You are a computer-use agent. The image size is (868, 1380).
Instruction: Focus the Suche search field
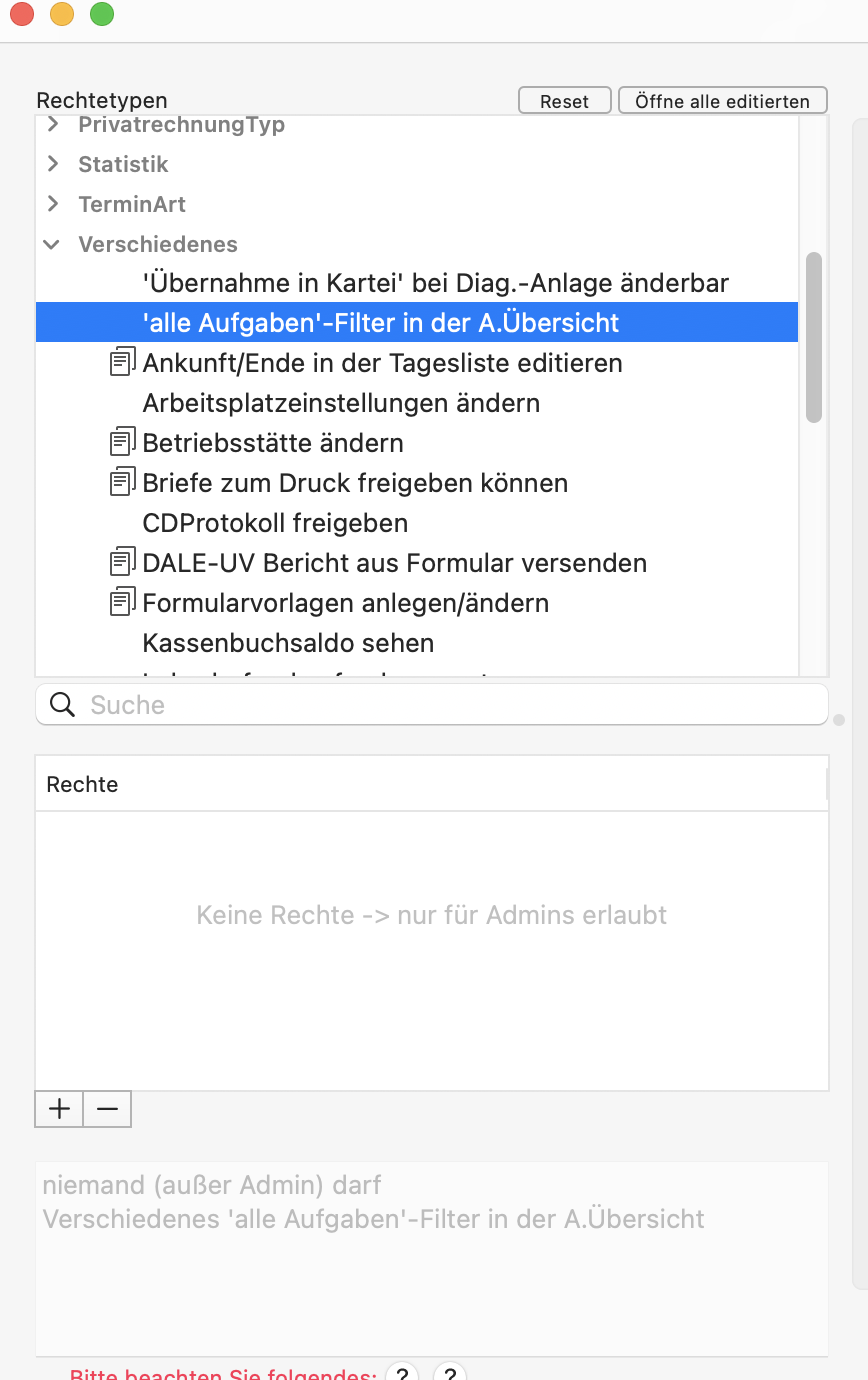(x=432, y=705)
